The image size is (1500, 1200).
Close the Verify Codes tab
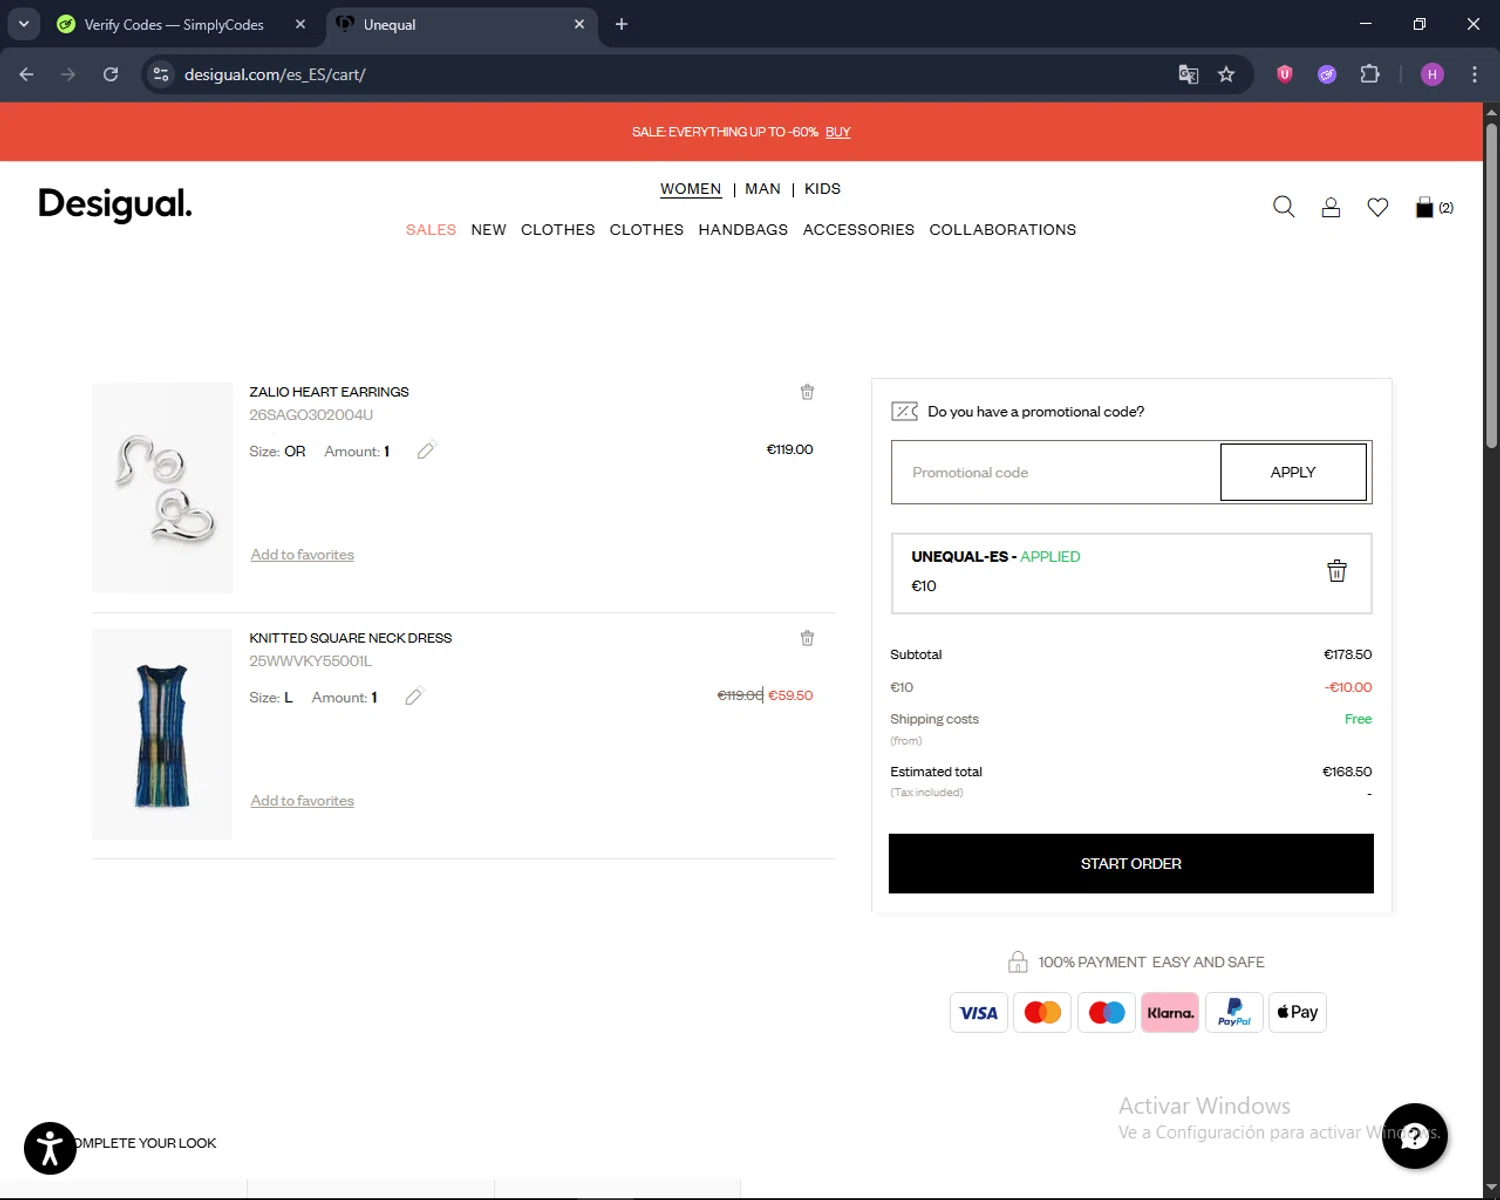coord(300,24)
